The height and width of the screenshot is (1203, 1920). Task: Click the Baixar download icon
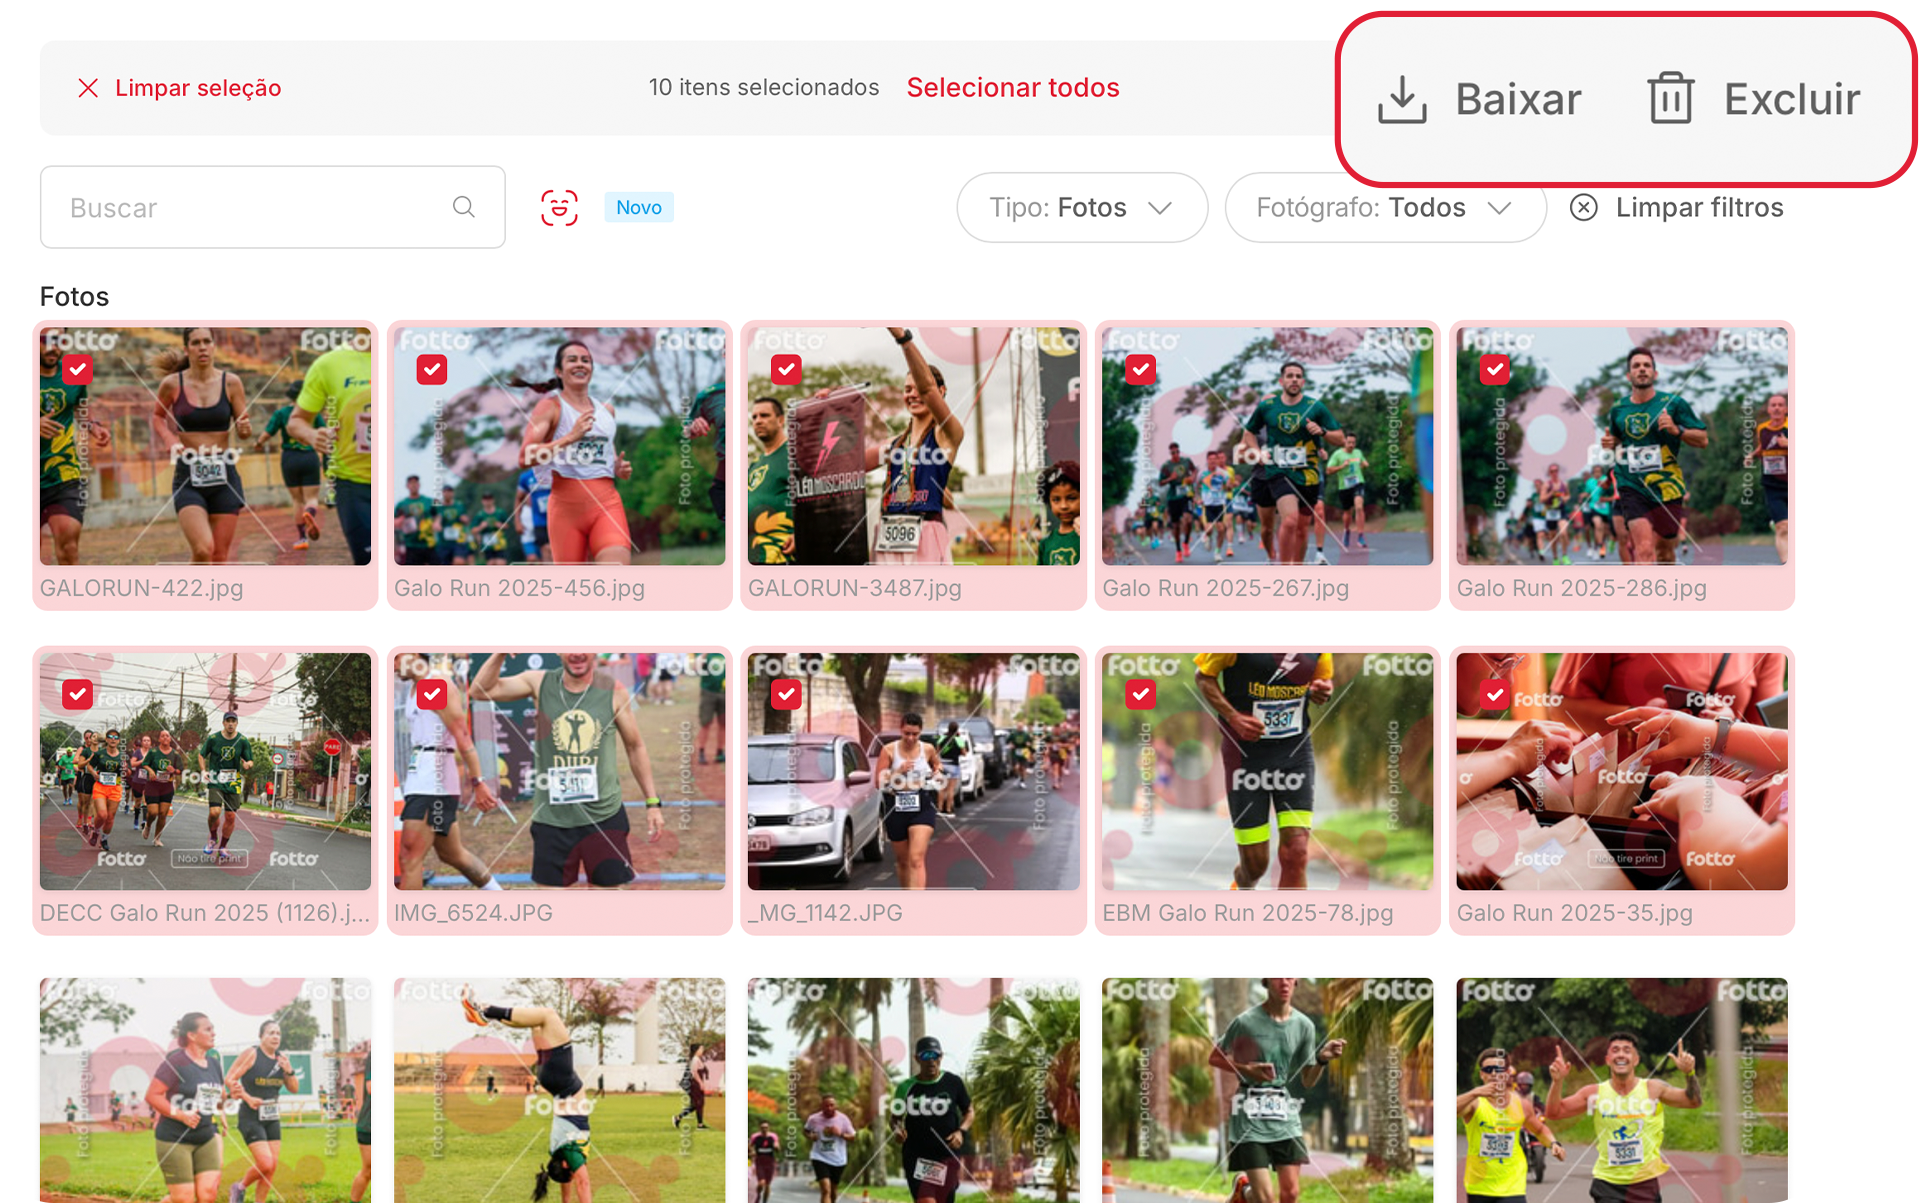tap(1402, 100)
